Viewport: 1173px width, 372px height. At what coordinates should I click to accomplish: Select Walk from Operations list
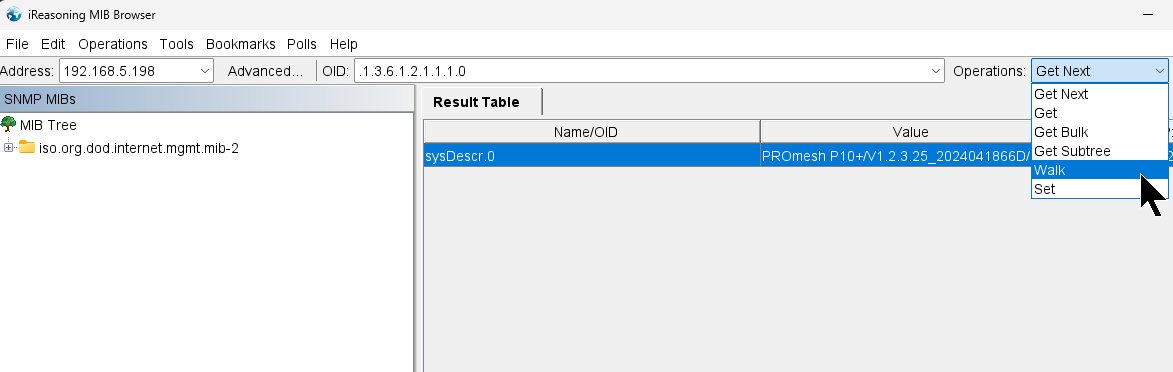(1100, 170)
